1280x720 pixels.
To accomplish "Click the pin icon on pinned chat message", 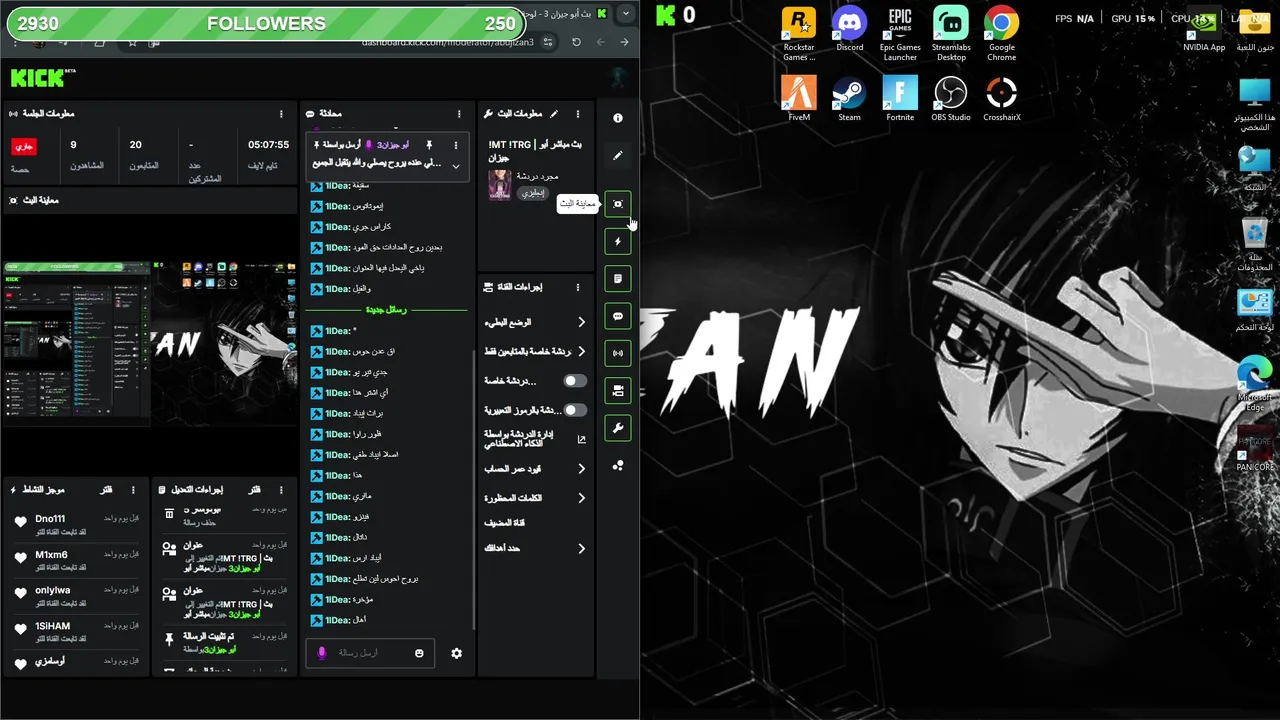I will coord(429,145).
